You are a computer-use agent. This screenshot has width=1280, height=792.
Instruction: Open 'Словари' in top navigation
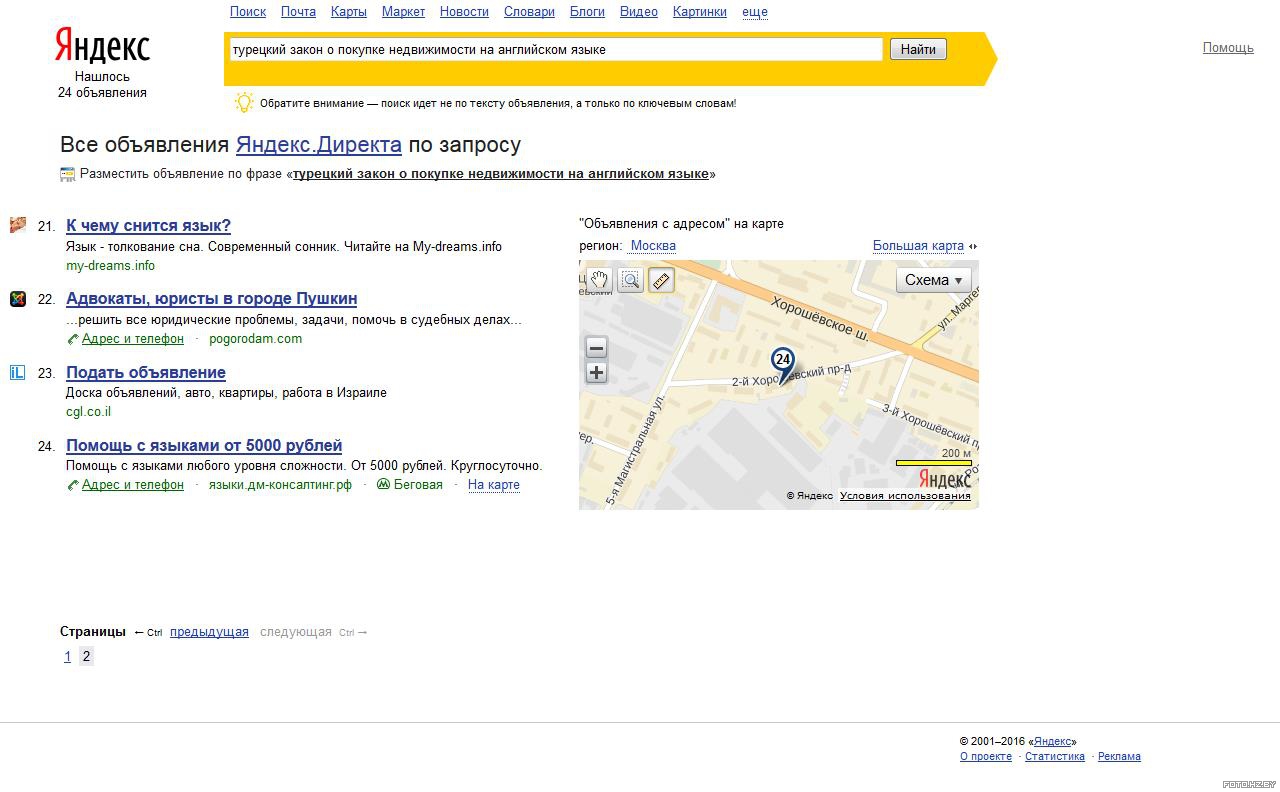point(529,12)
